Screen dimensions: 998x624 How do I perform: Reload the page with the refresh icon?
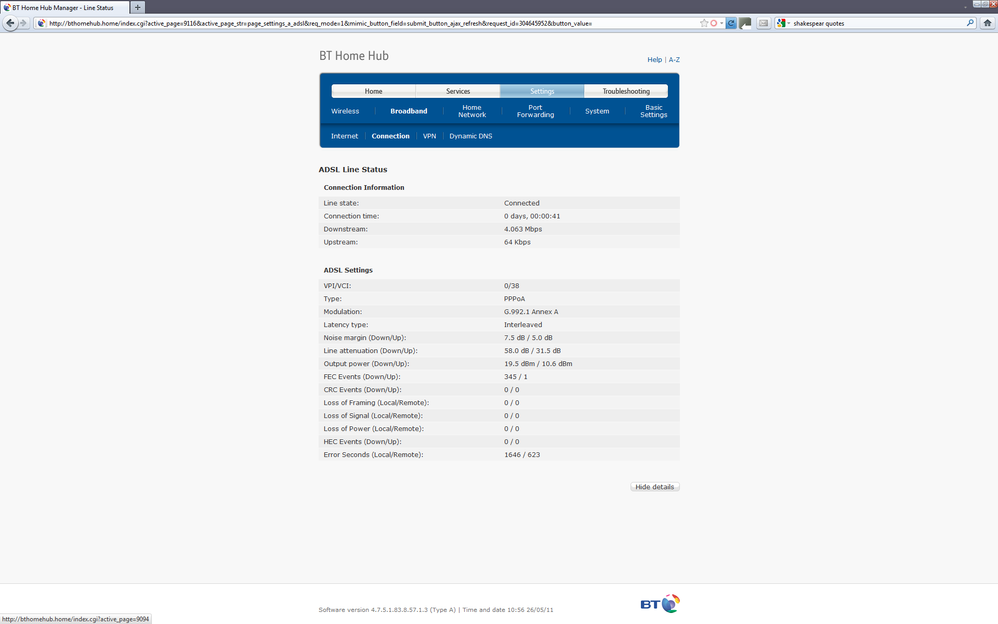[731, 23]
